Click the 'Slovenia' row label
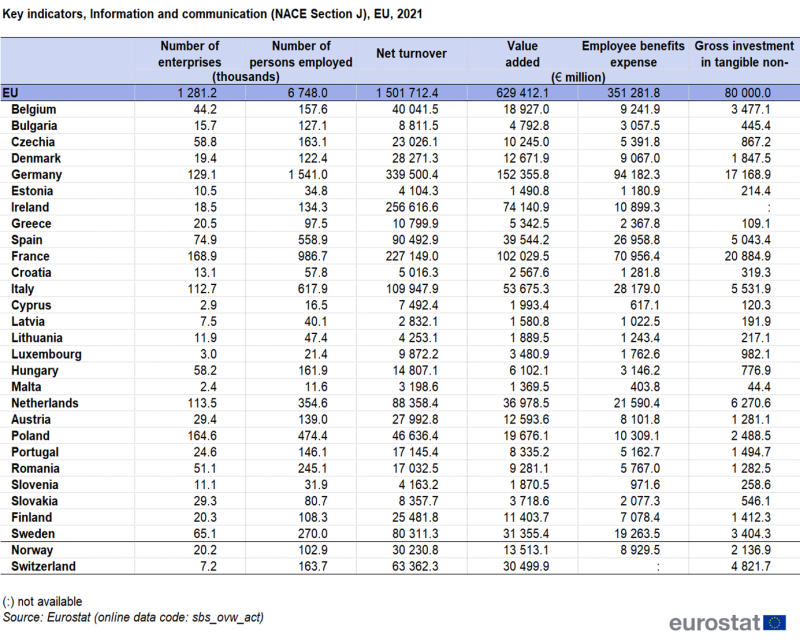The image size is (800, 641). tap(35, 485)
